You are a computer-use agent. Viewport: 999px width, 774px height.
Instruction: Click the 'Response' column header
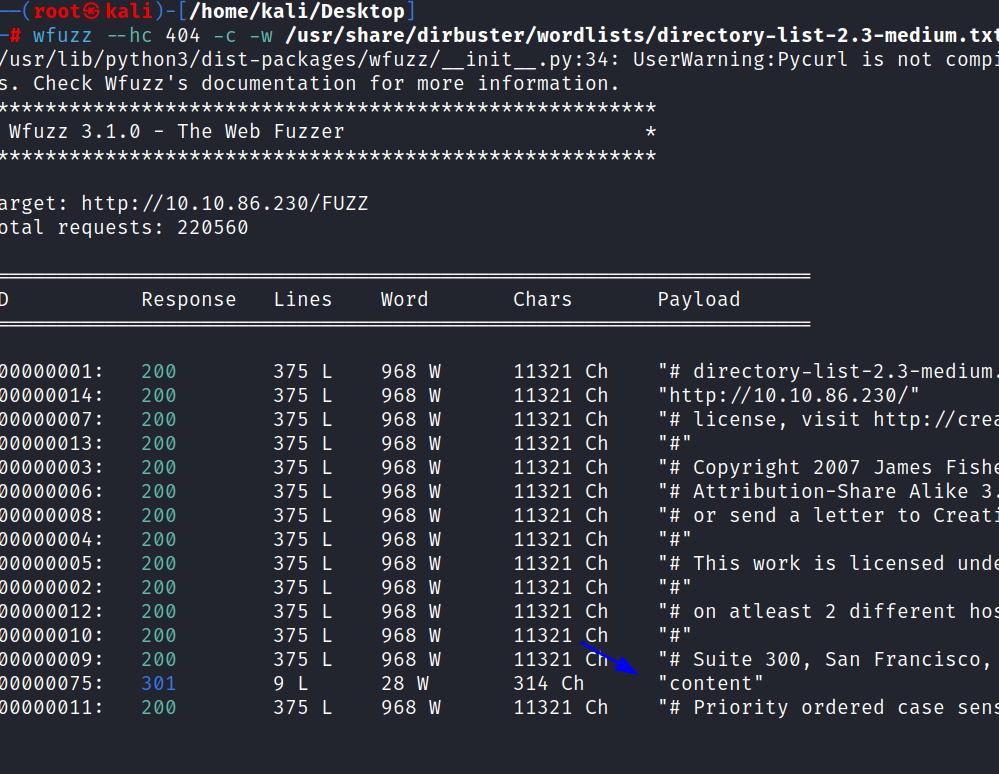click(x=189, y=299)
